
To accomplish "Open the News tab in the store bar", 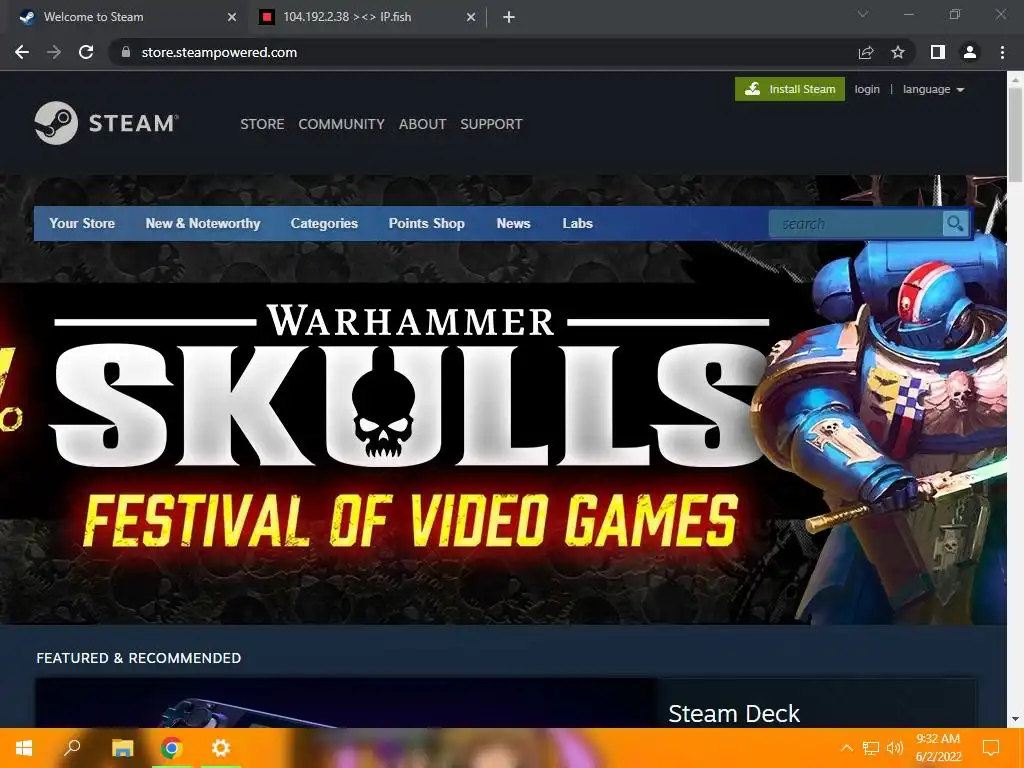I will coord(513,223).
